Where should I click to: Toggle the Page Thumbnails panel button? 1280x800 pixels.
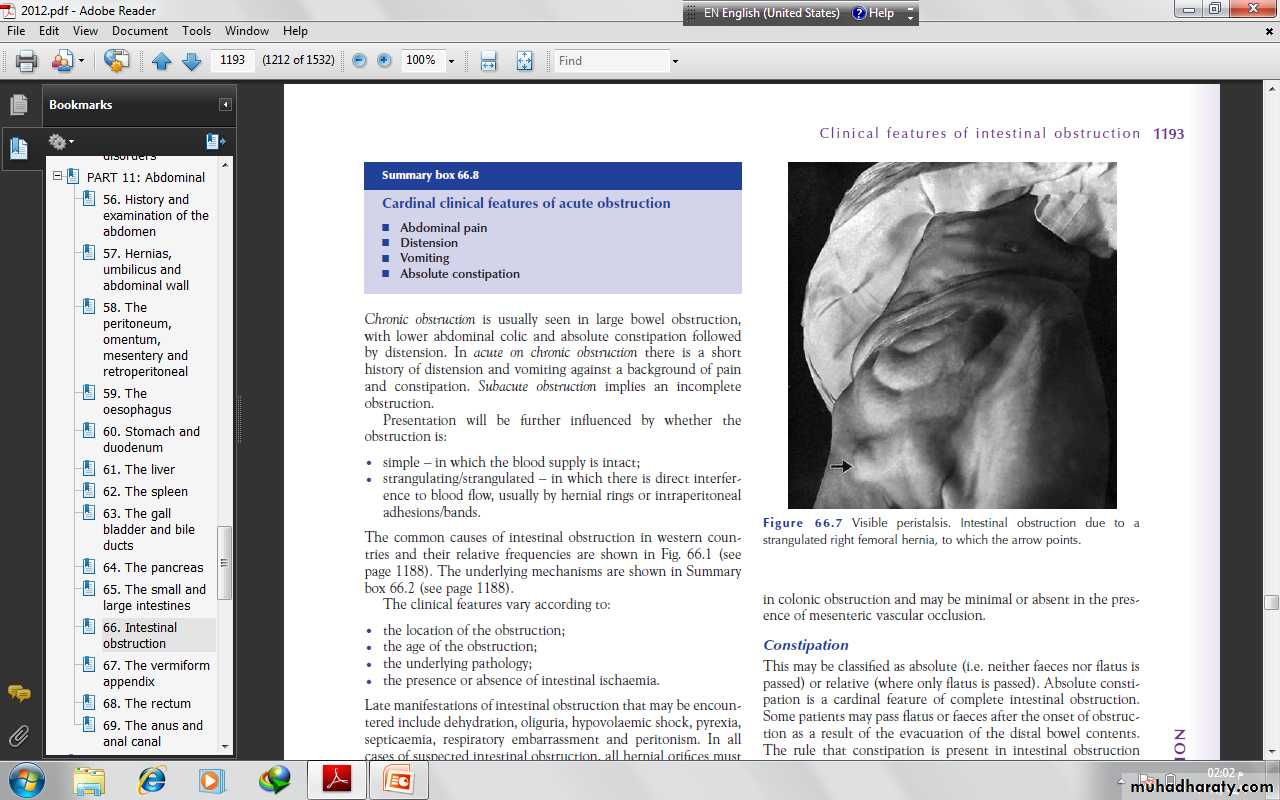18,105
